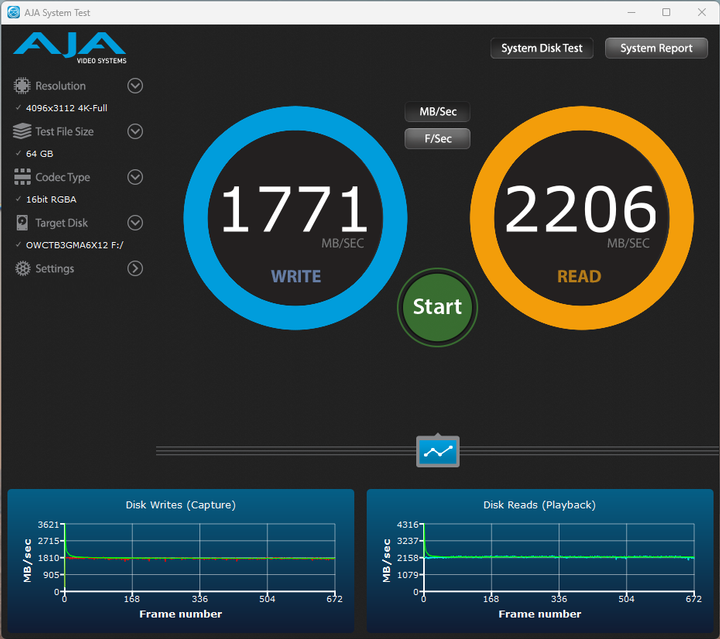Screen dimensions: 720x639
Task: Open the System Report
Action: pyautogui.click(x=656, y=48)
